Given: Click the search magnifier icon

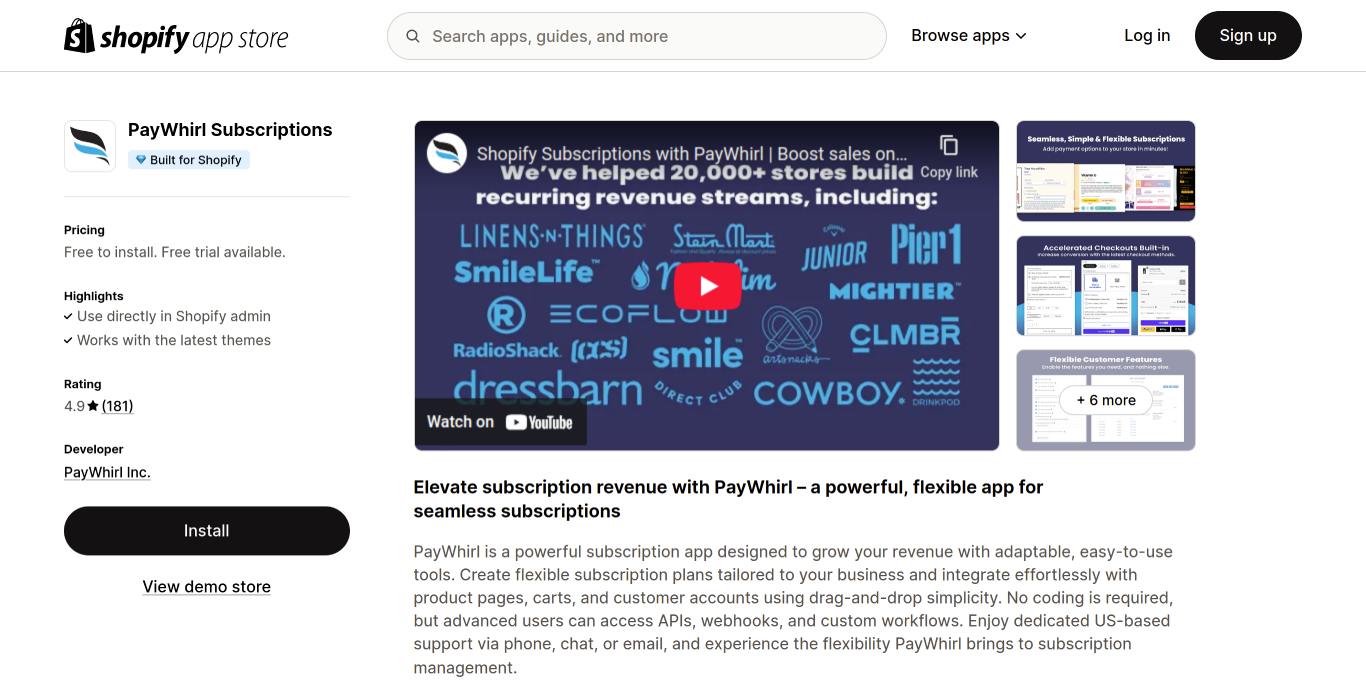Looking at the screenshot, I should [x=413, y=36].
